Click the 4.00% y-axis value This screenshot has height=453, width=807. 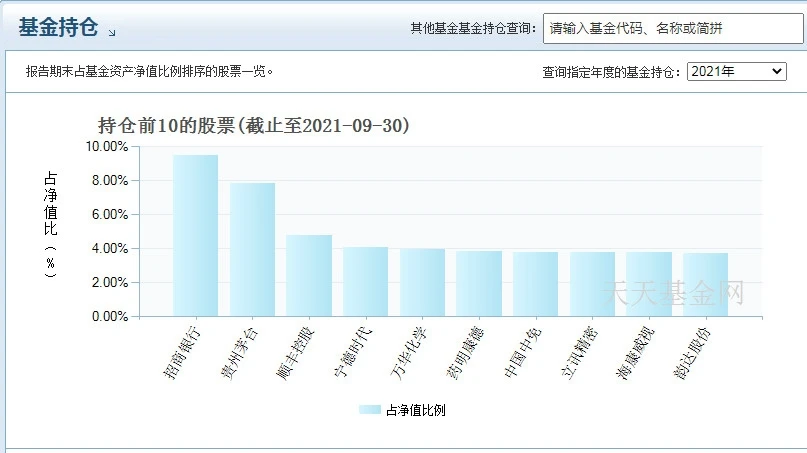tap(110, 249)
